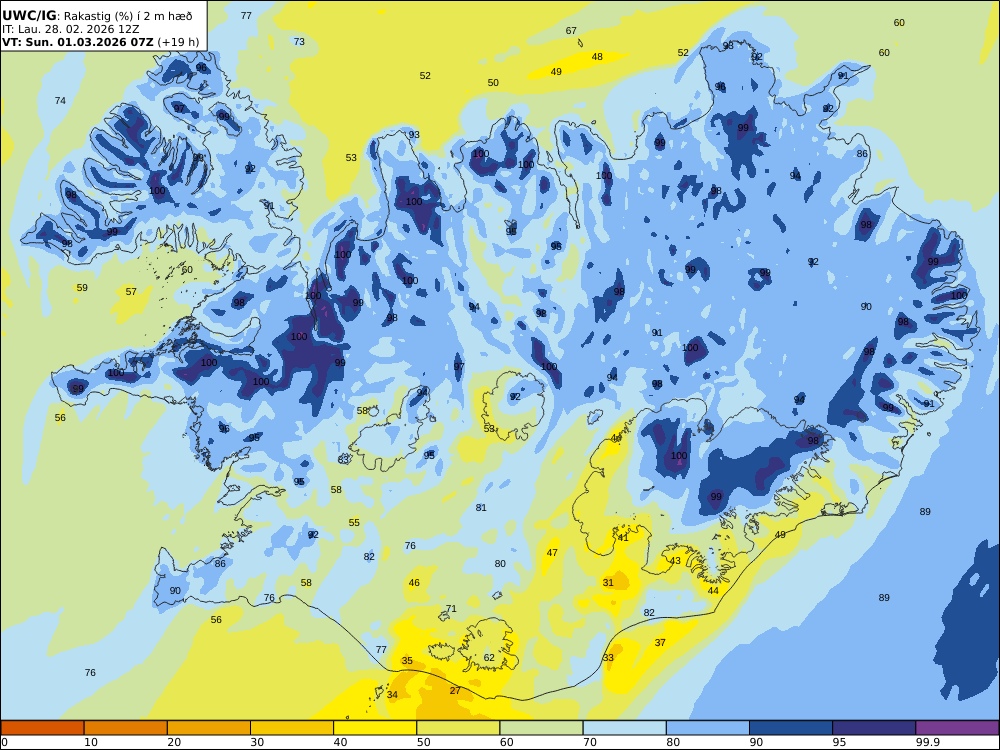Click the map humidity value '59'
The image size is (1000, 750).
click(82, 288)
